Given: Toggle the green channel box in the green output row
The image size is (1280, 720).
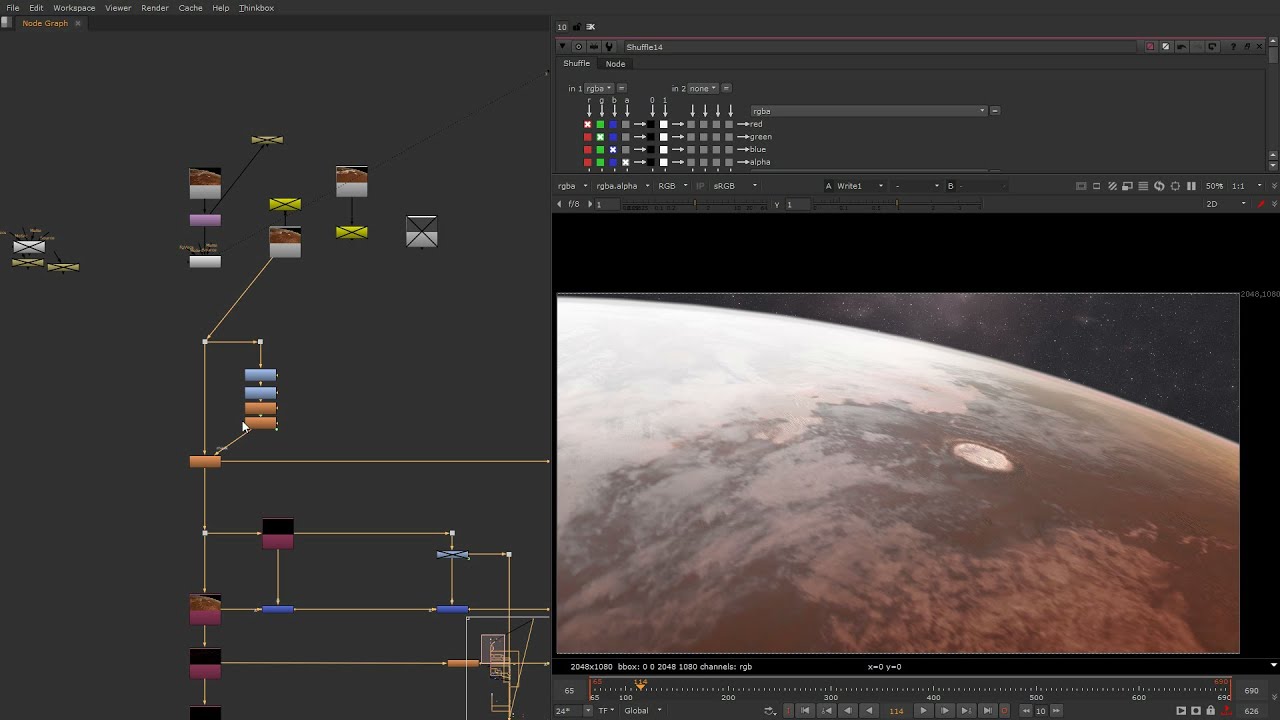Looking at the screenshot, I should click(x=600, y=137).
